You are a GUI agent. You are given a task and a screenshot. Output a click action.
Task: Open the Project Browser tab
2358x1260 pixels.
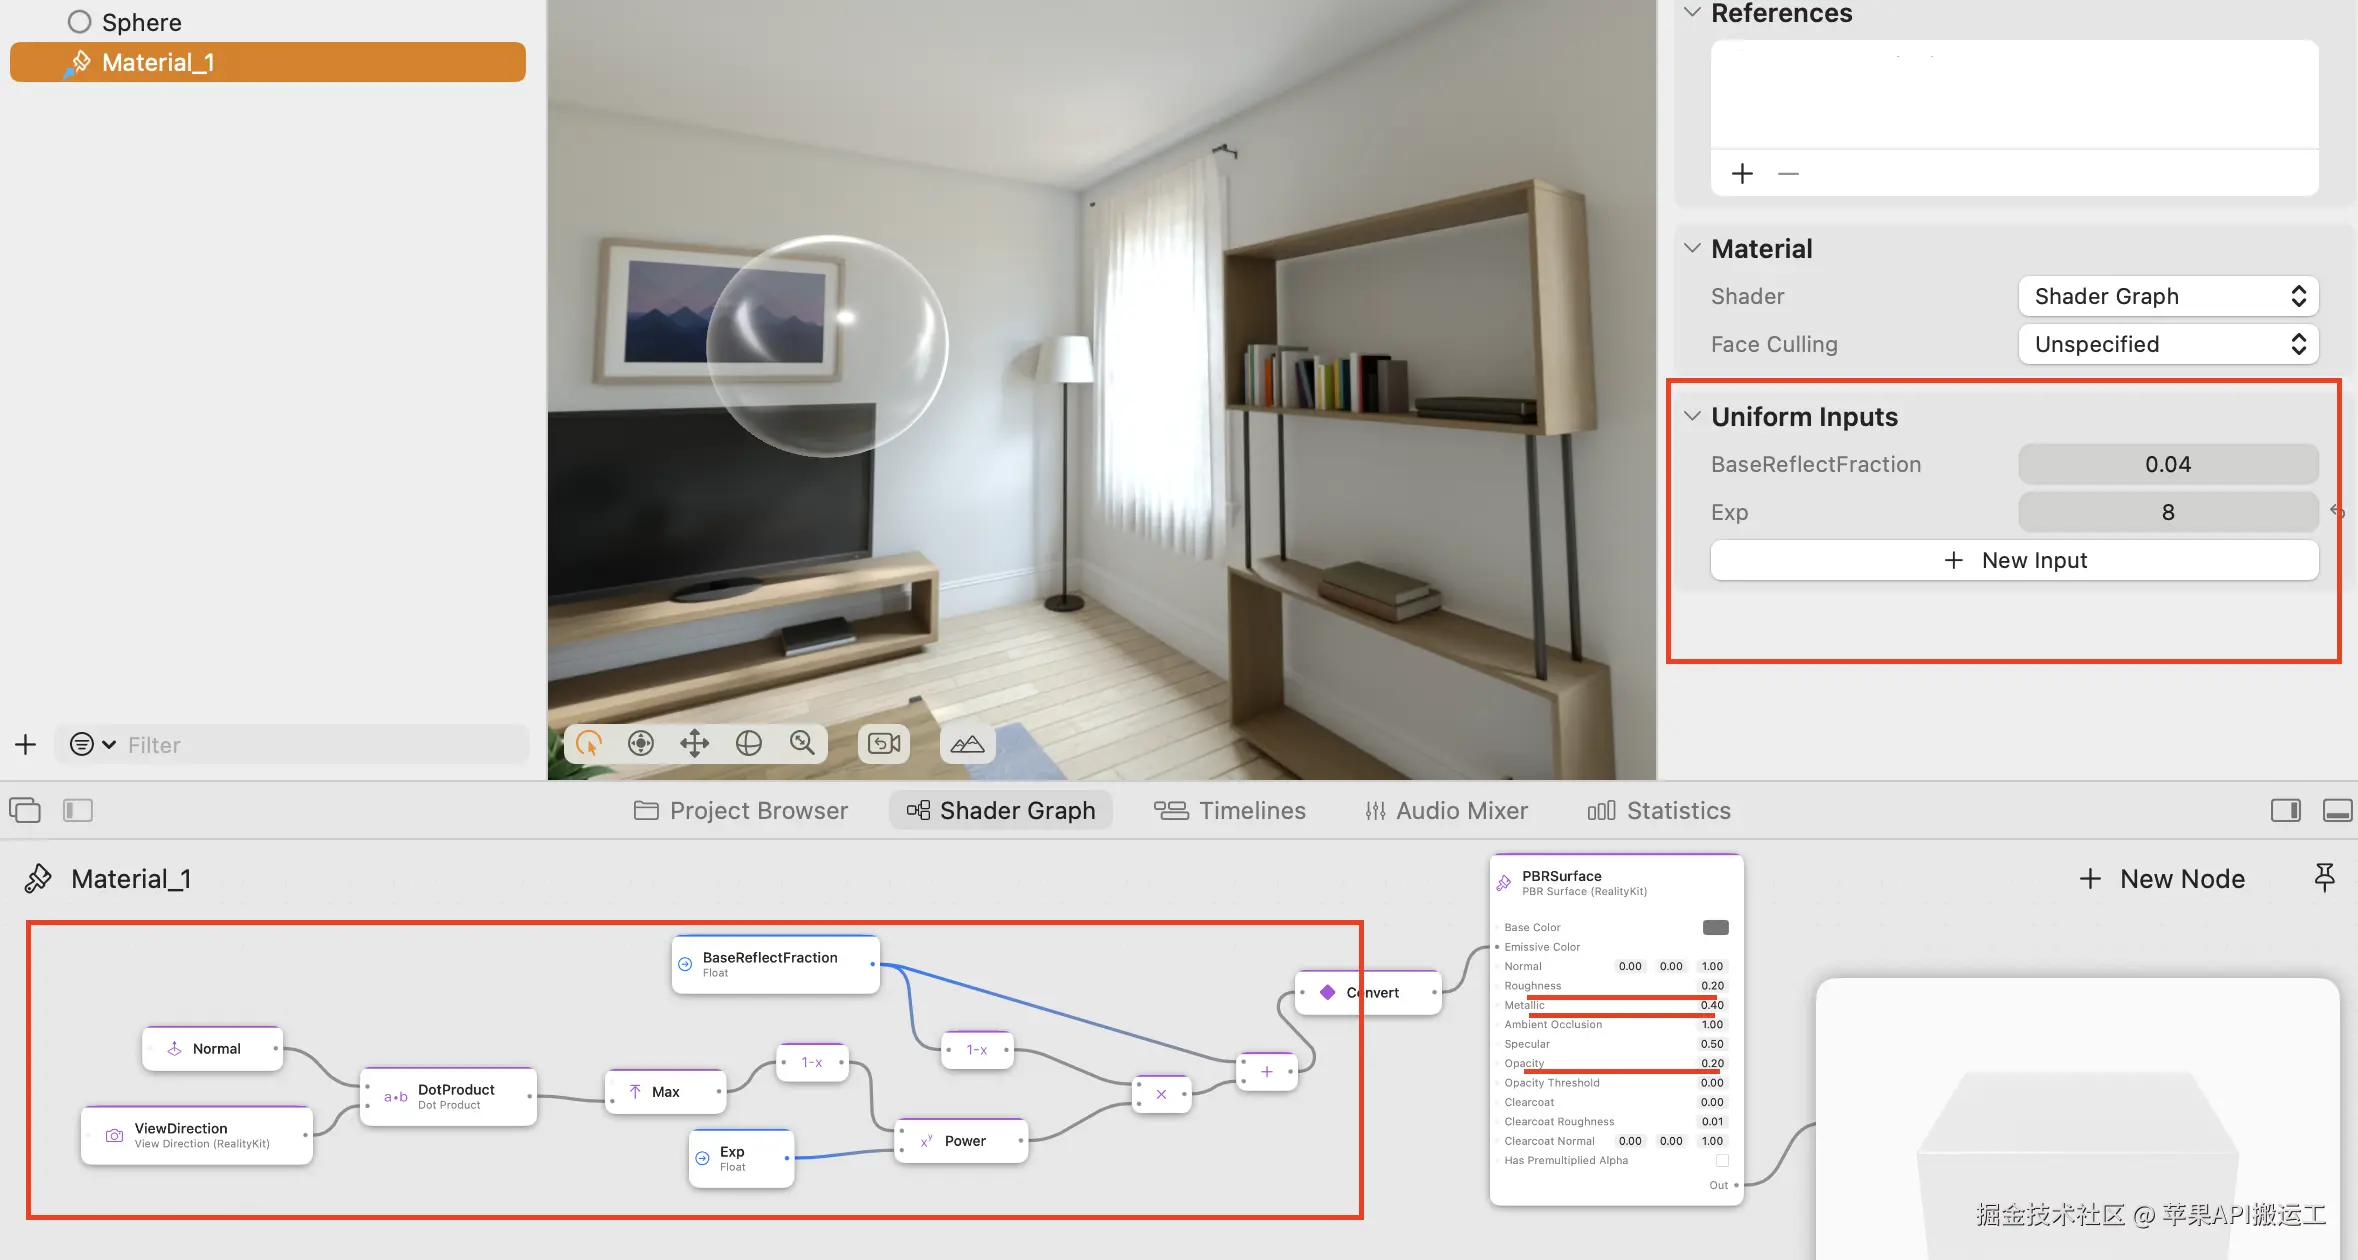[741, 810]
